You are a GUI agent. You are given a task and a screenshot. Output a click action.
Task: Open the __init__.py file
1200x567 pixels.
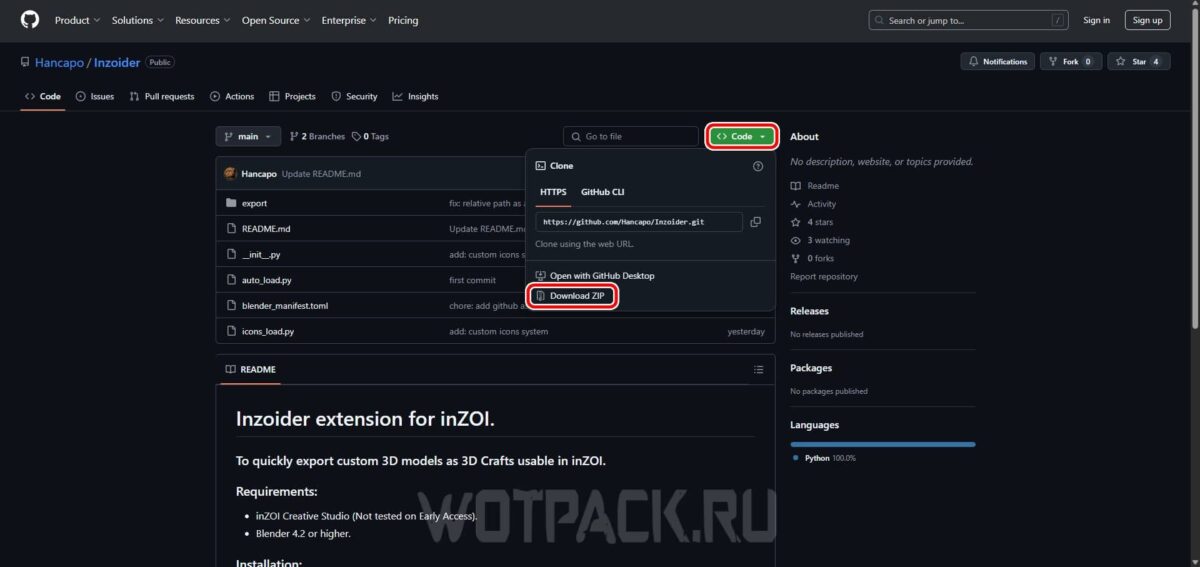[261, 254]
